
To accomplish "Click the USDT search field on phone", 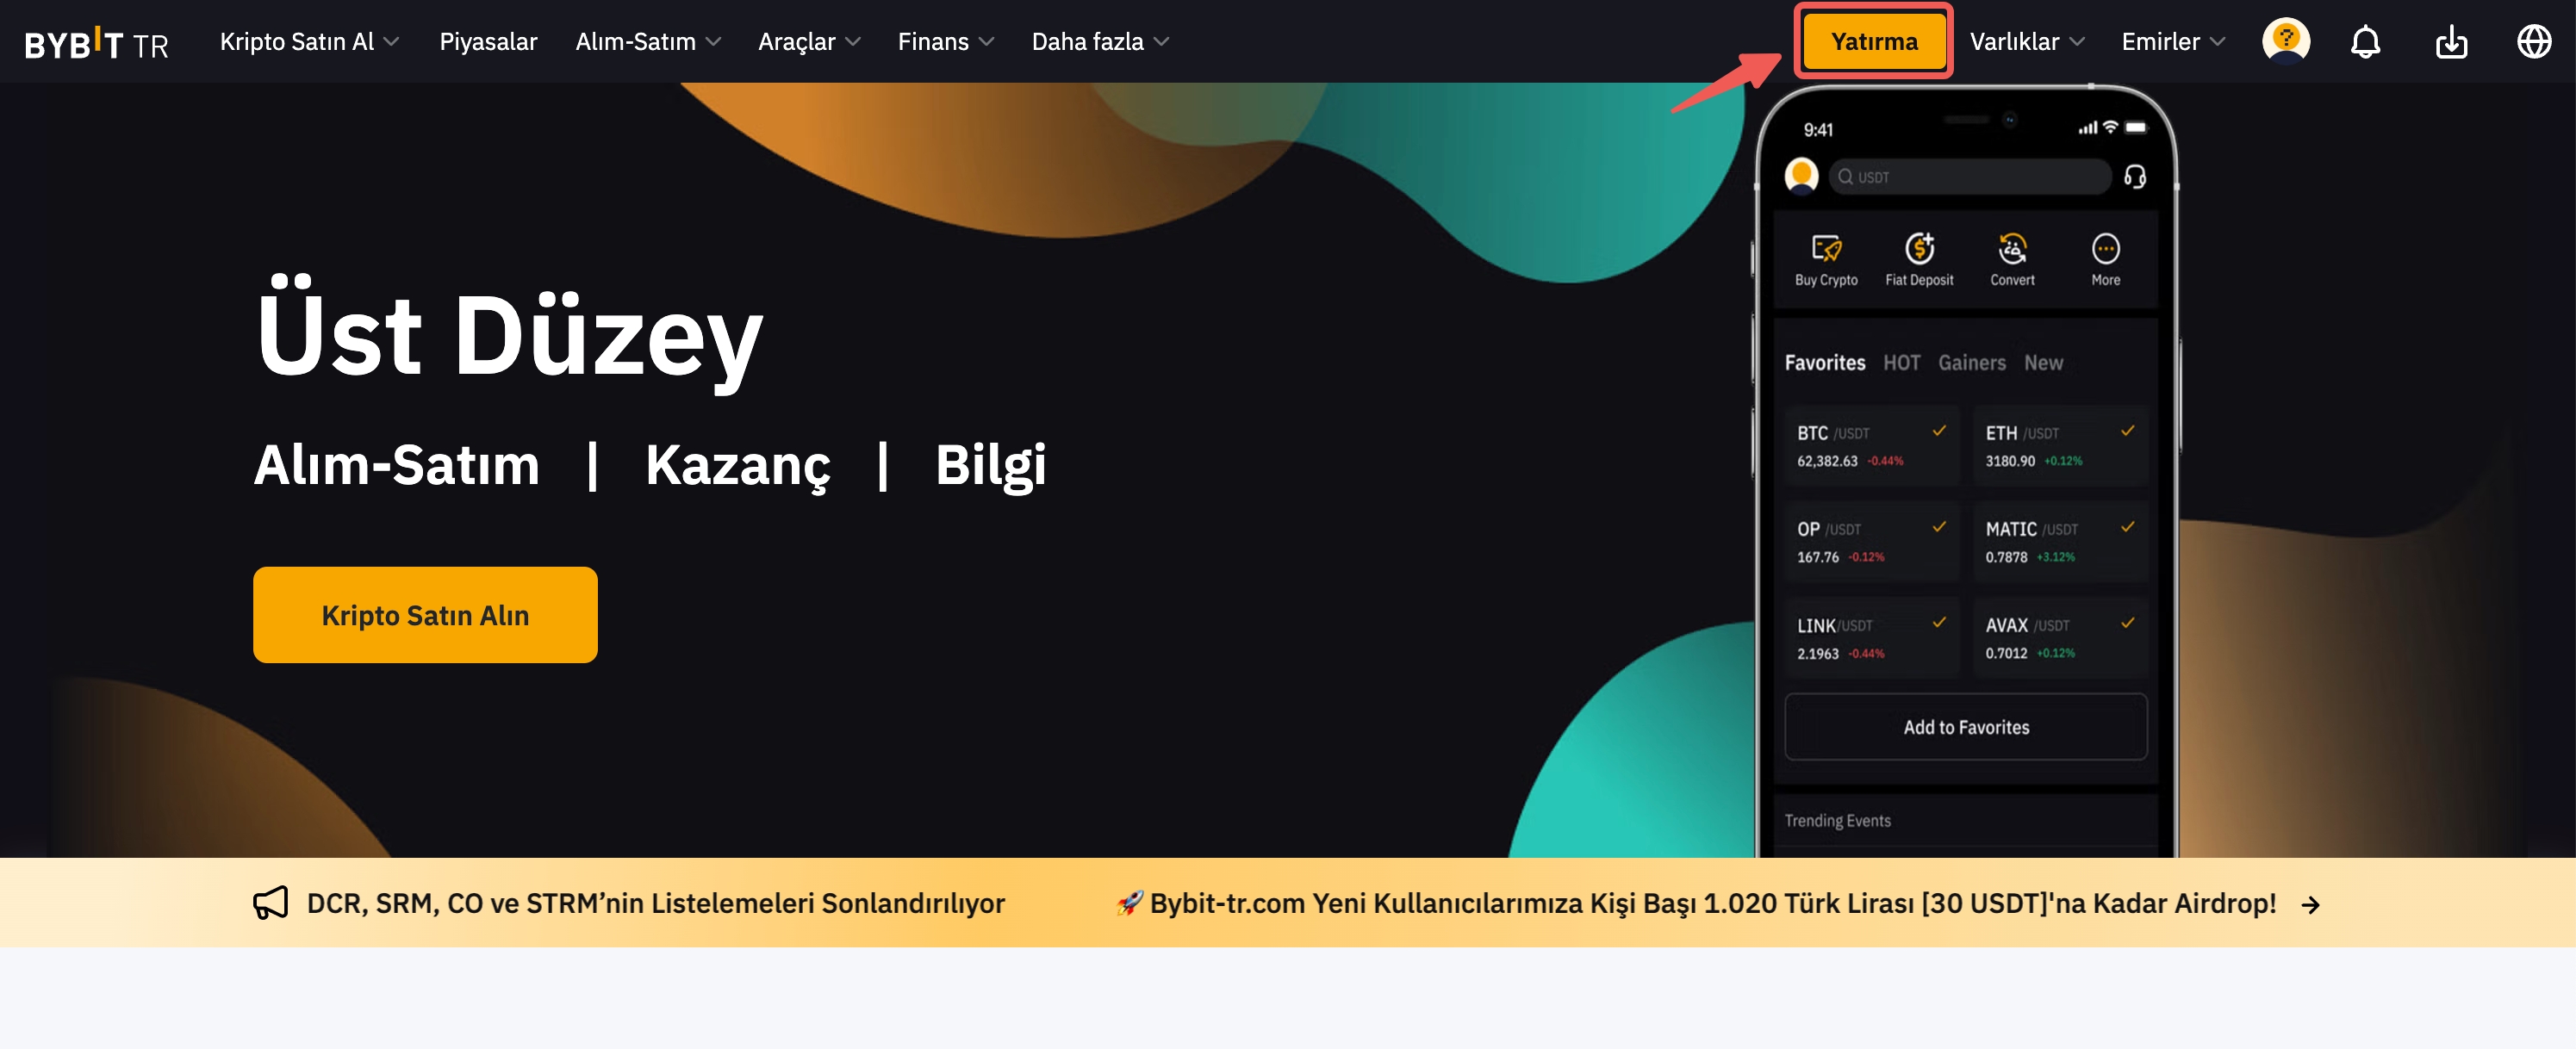I will pyautogui.click(x=1970, y=177).
